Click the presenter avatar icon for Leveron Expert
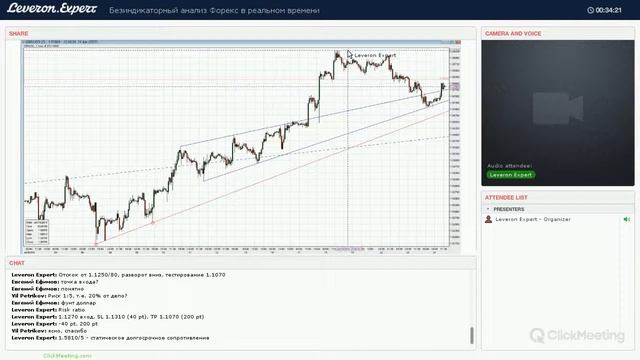The image size is (640, 360). pyautogui.click(x=488, y=219)
